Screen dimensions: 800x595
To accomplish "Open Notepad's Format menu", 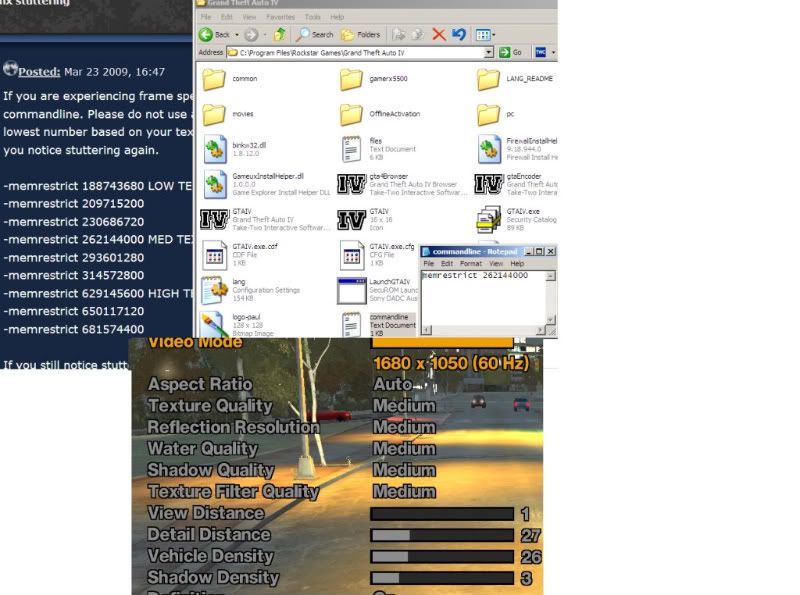I will click(471, 263).
